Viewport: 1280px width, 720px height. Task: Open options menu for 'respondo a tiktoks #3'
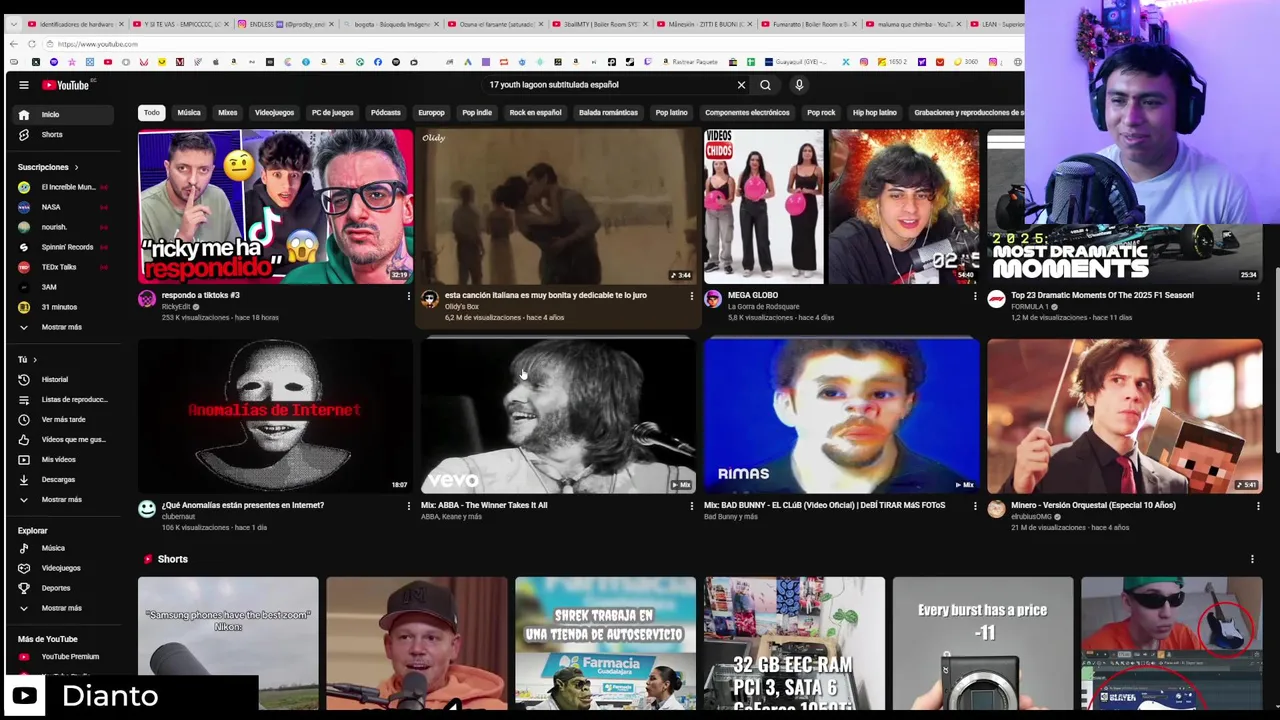[408, 296]
